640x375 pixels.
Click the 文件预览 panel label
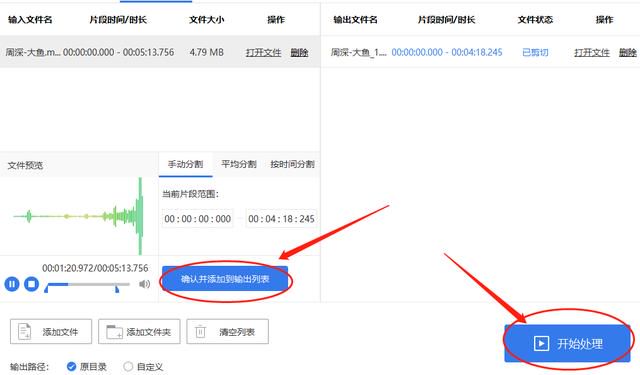[25, 165]
